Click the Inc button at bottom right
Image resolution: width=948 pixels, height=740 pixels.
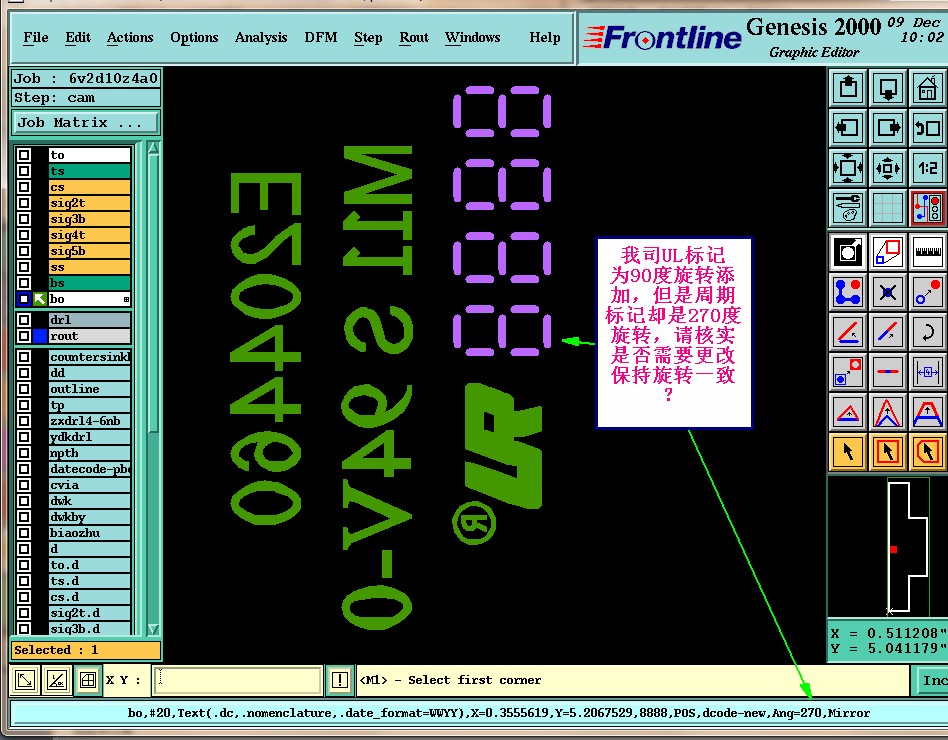click(932, 680)
